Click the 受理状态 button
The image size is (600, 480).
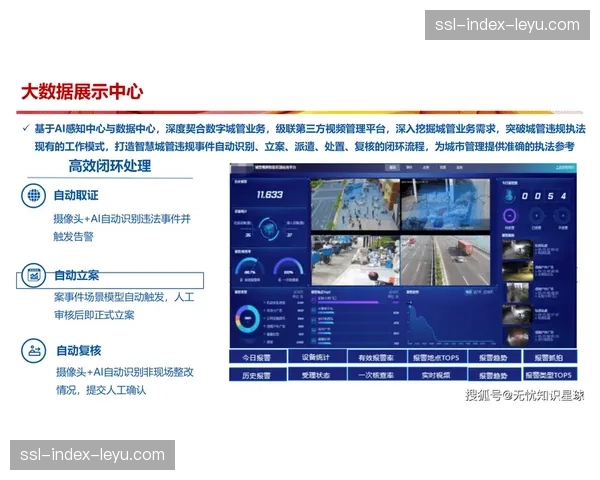(x=316, y=375)
